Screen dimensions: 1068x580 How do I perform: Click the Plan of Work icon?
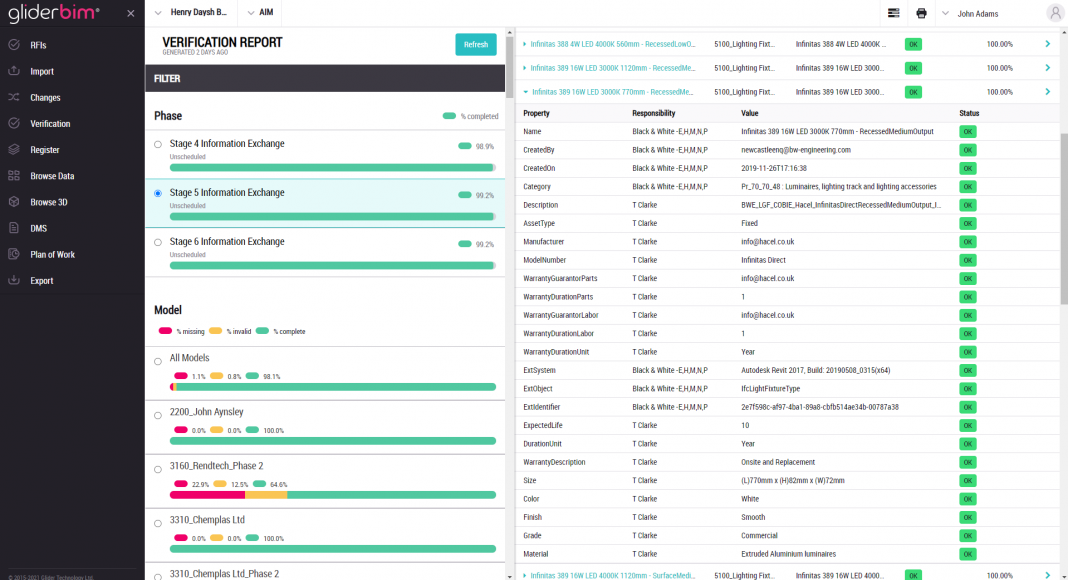point(14,255)
